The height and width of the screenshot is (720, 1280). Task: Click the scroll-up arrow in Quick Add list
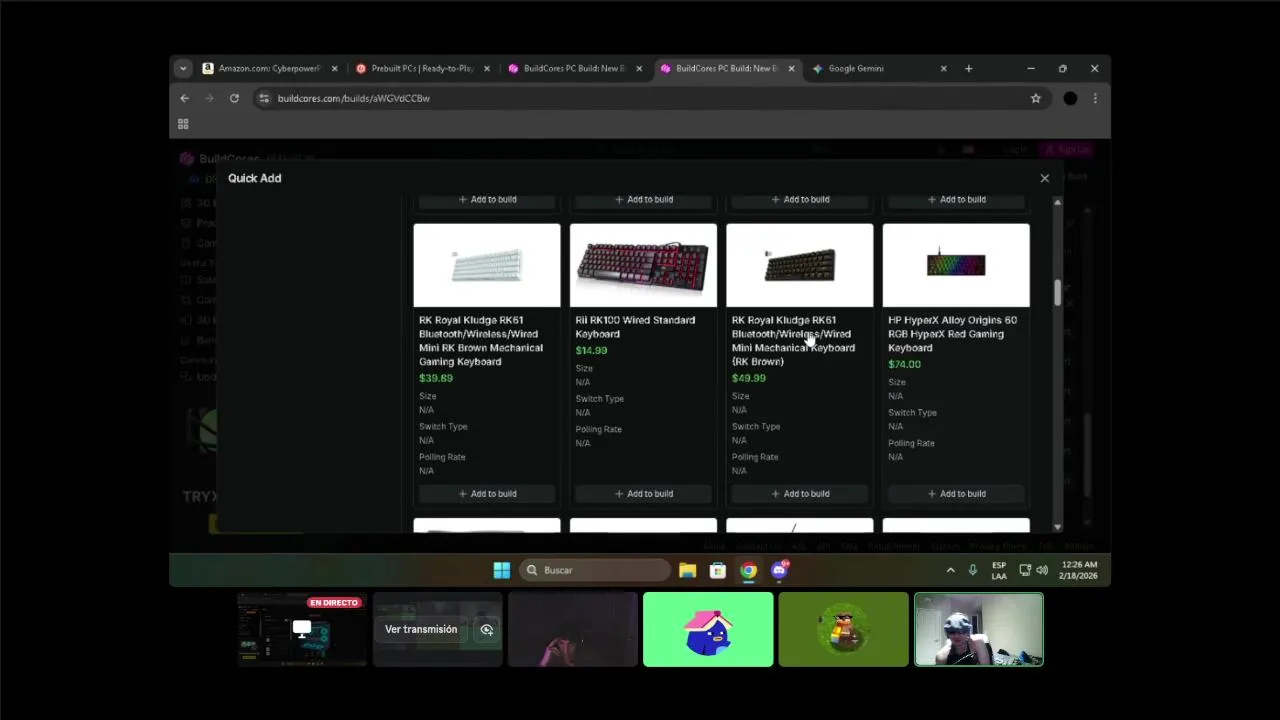tap(1057, 203)
